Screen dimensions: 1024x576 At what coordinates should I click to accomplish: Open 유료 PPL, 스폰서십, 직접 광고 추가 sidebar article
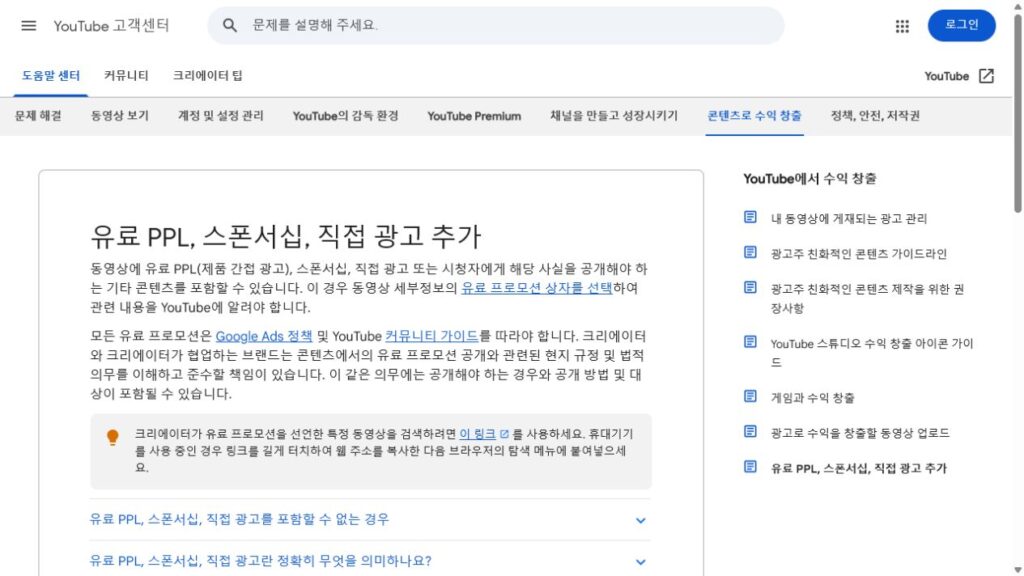click(x=858, y=468)
